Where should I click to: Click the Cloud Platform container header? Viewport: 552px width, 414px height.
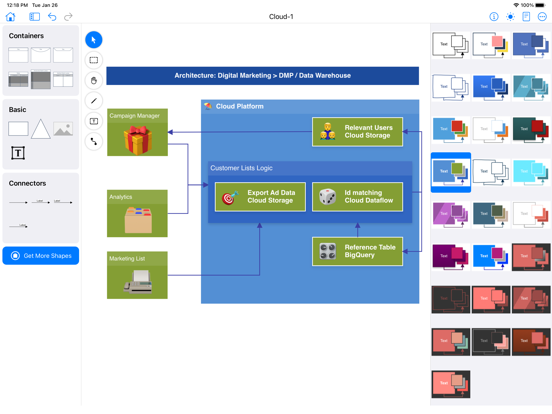tap(310, 107)
